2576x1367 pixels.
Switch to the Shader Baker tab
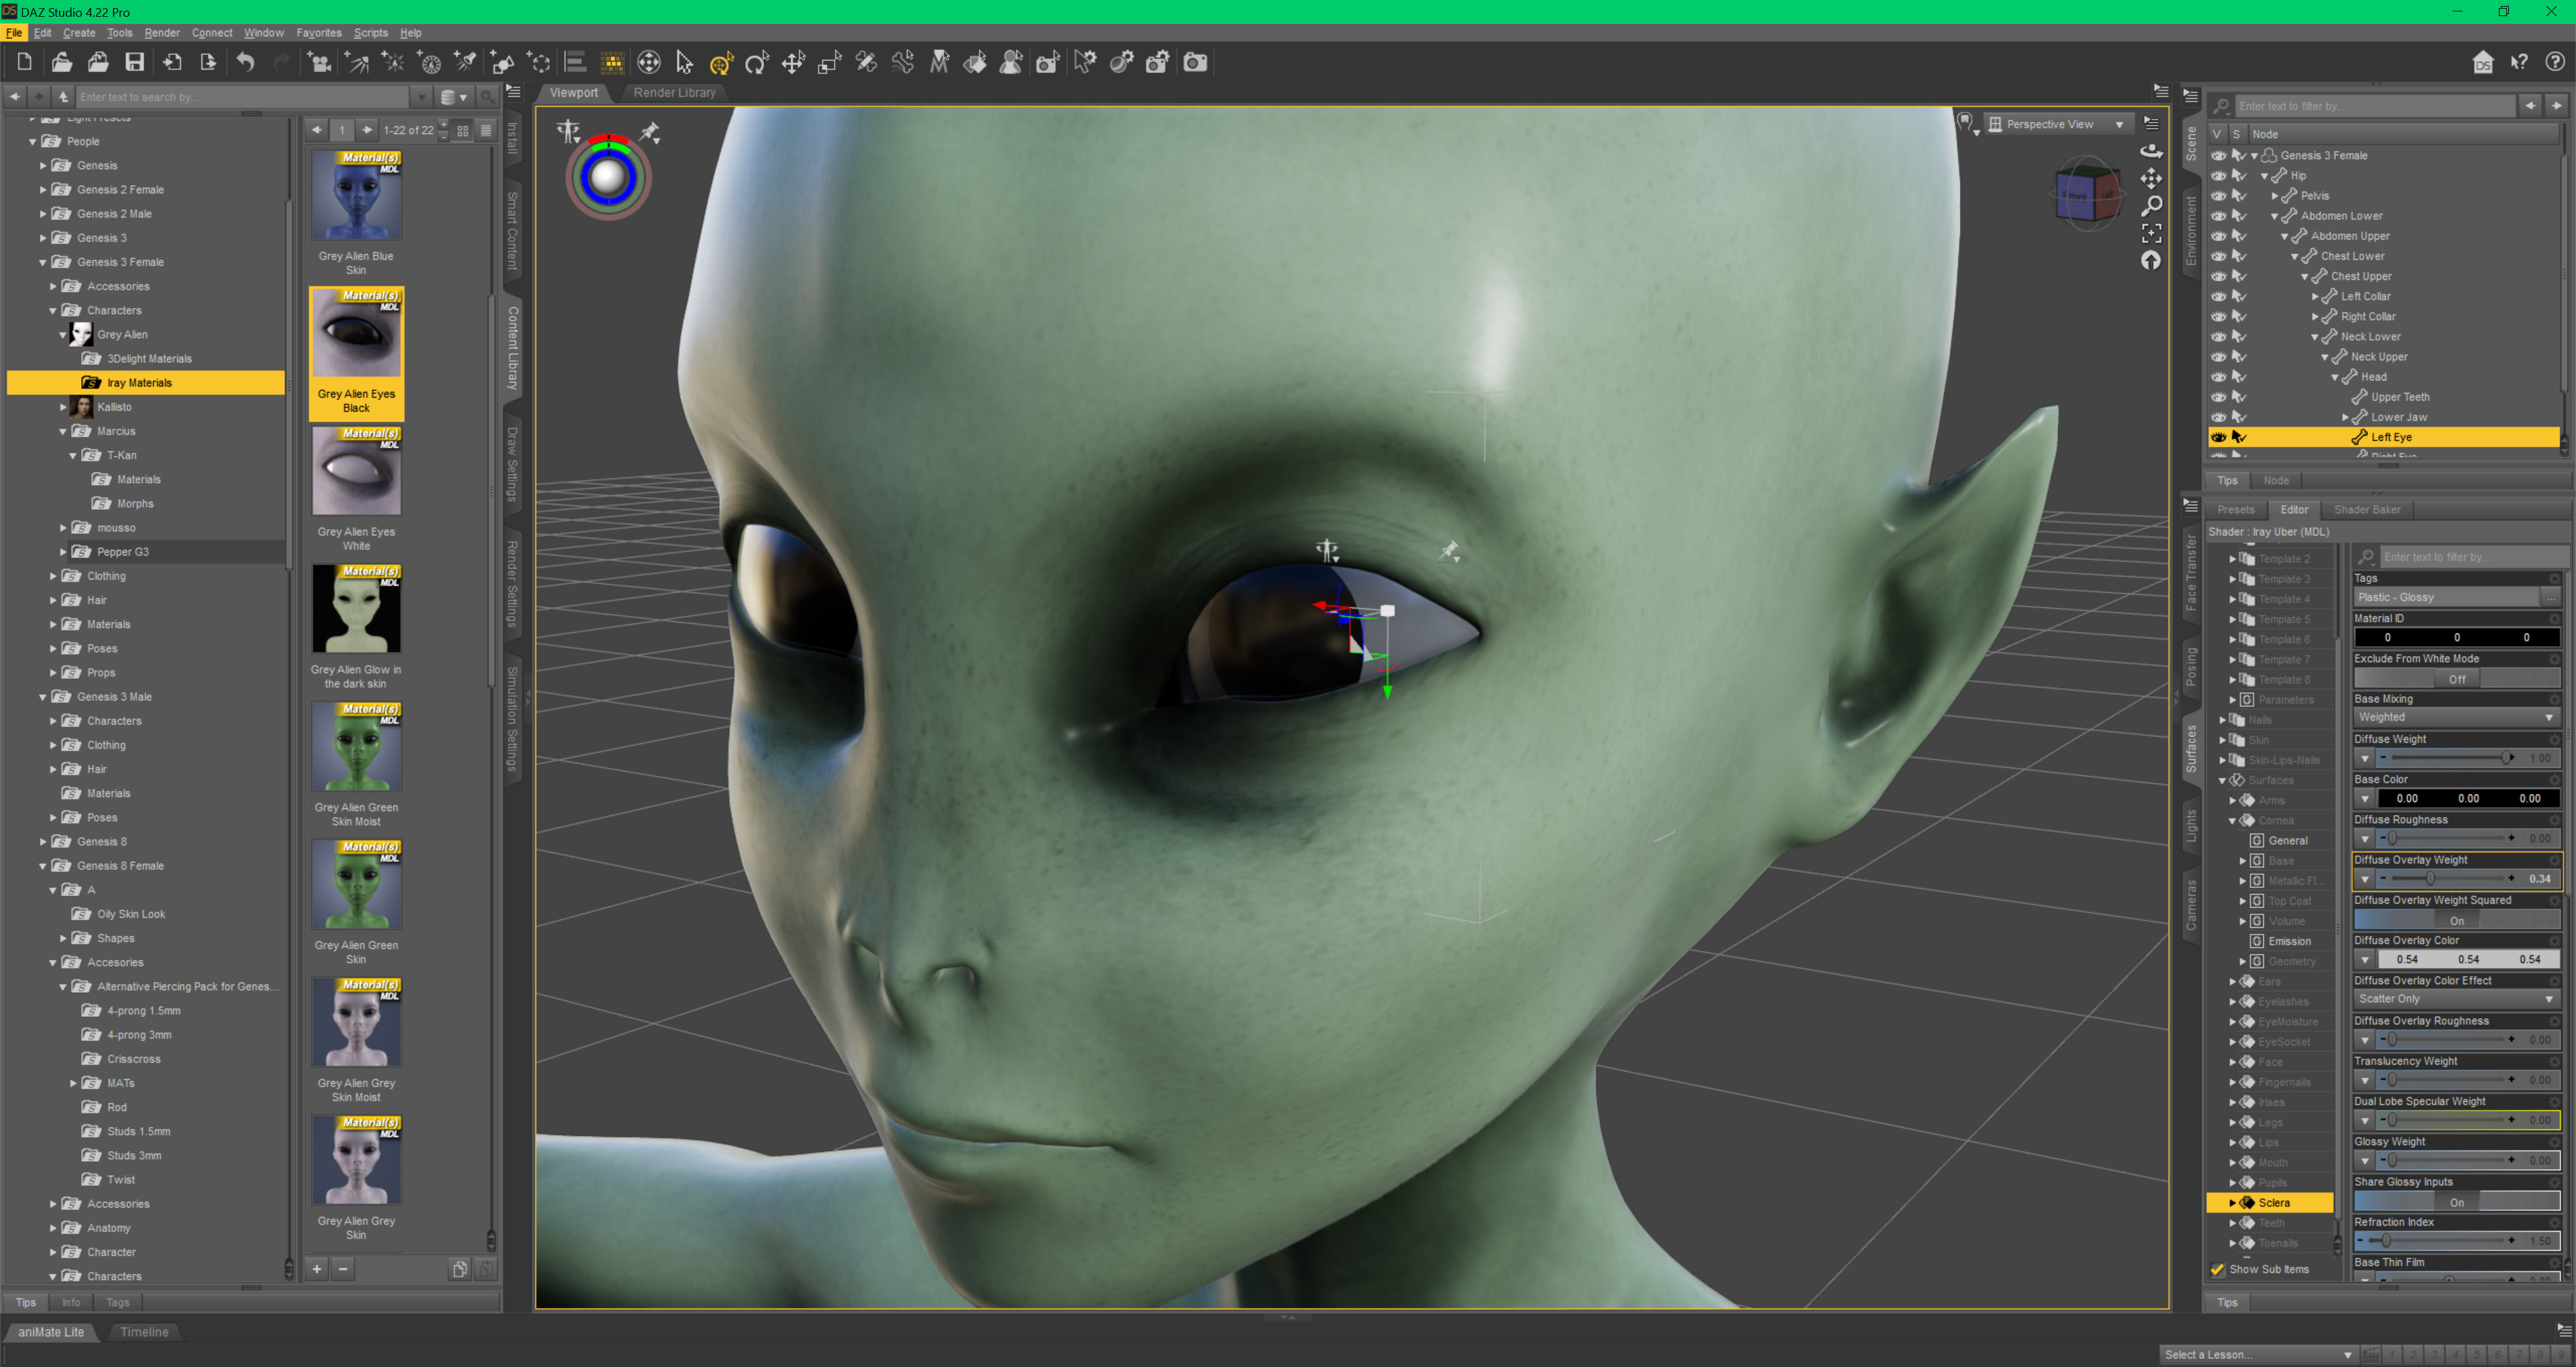click(2367, 510)
